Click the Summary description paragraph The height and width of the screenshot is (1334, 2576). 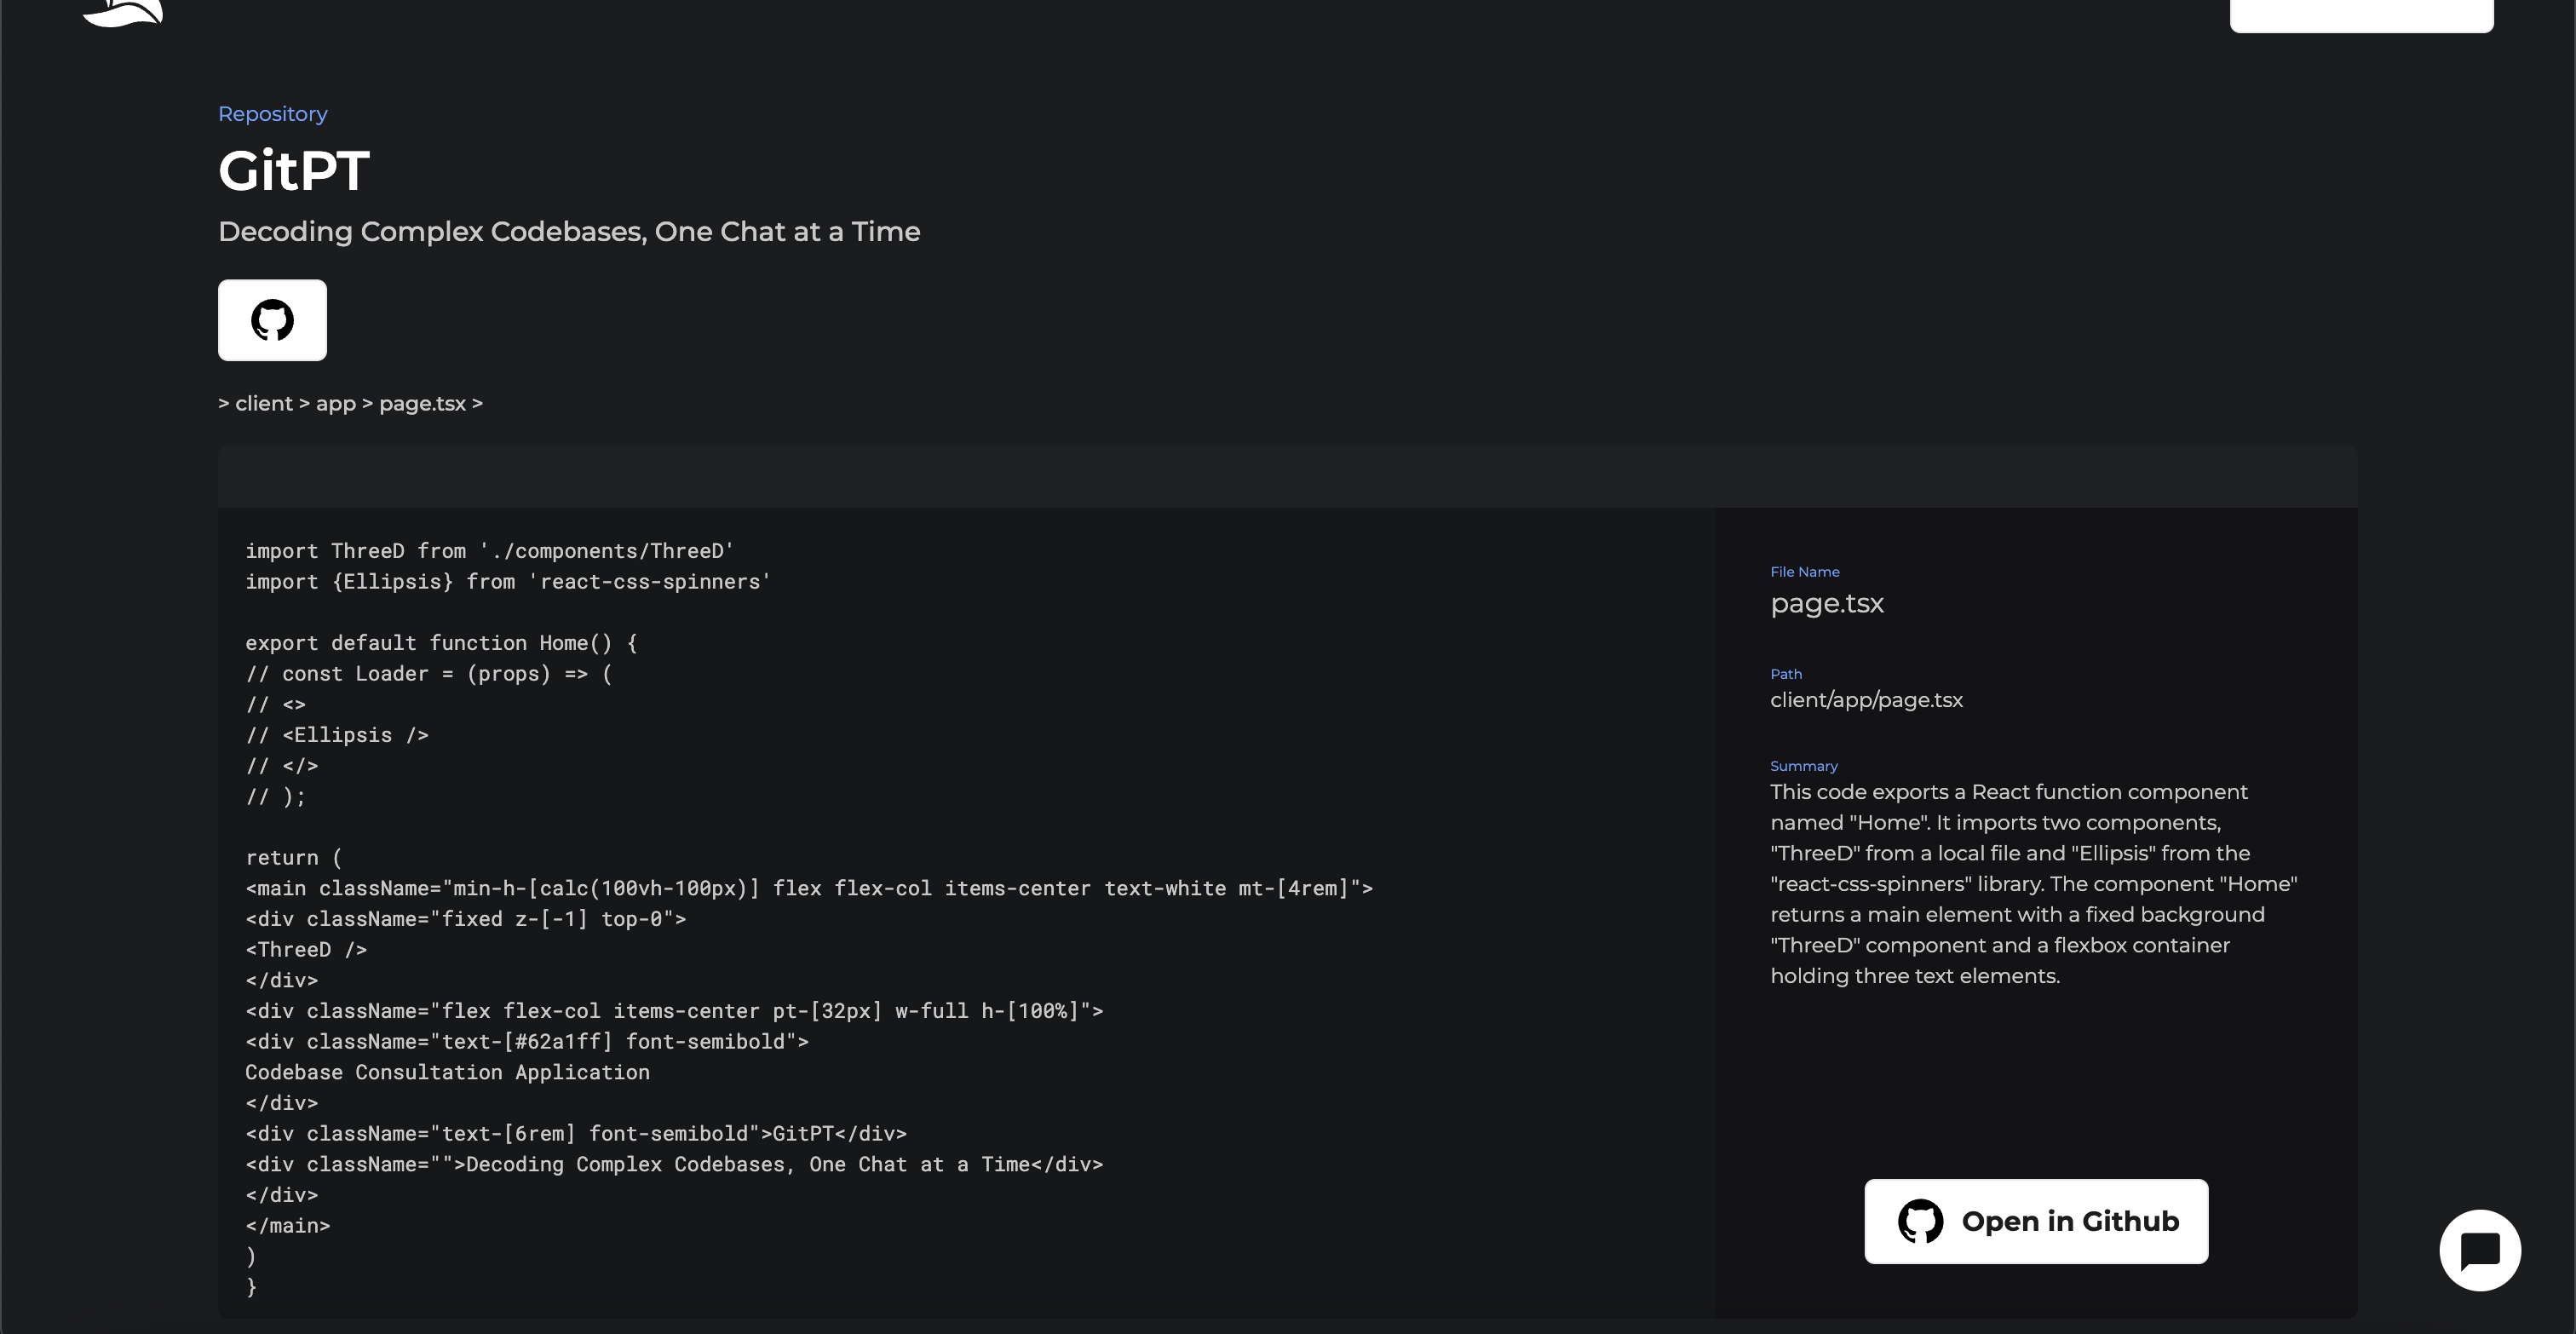[2033, 884]
